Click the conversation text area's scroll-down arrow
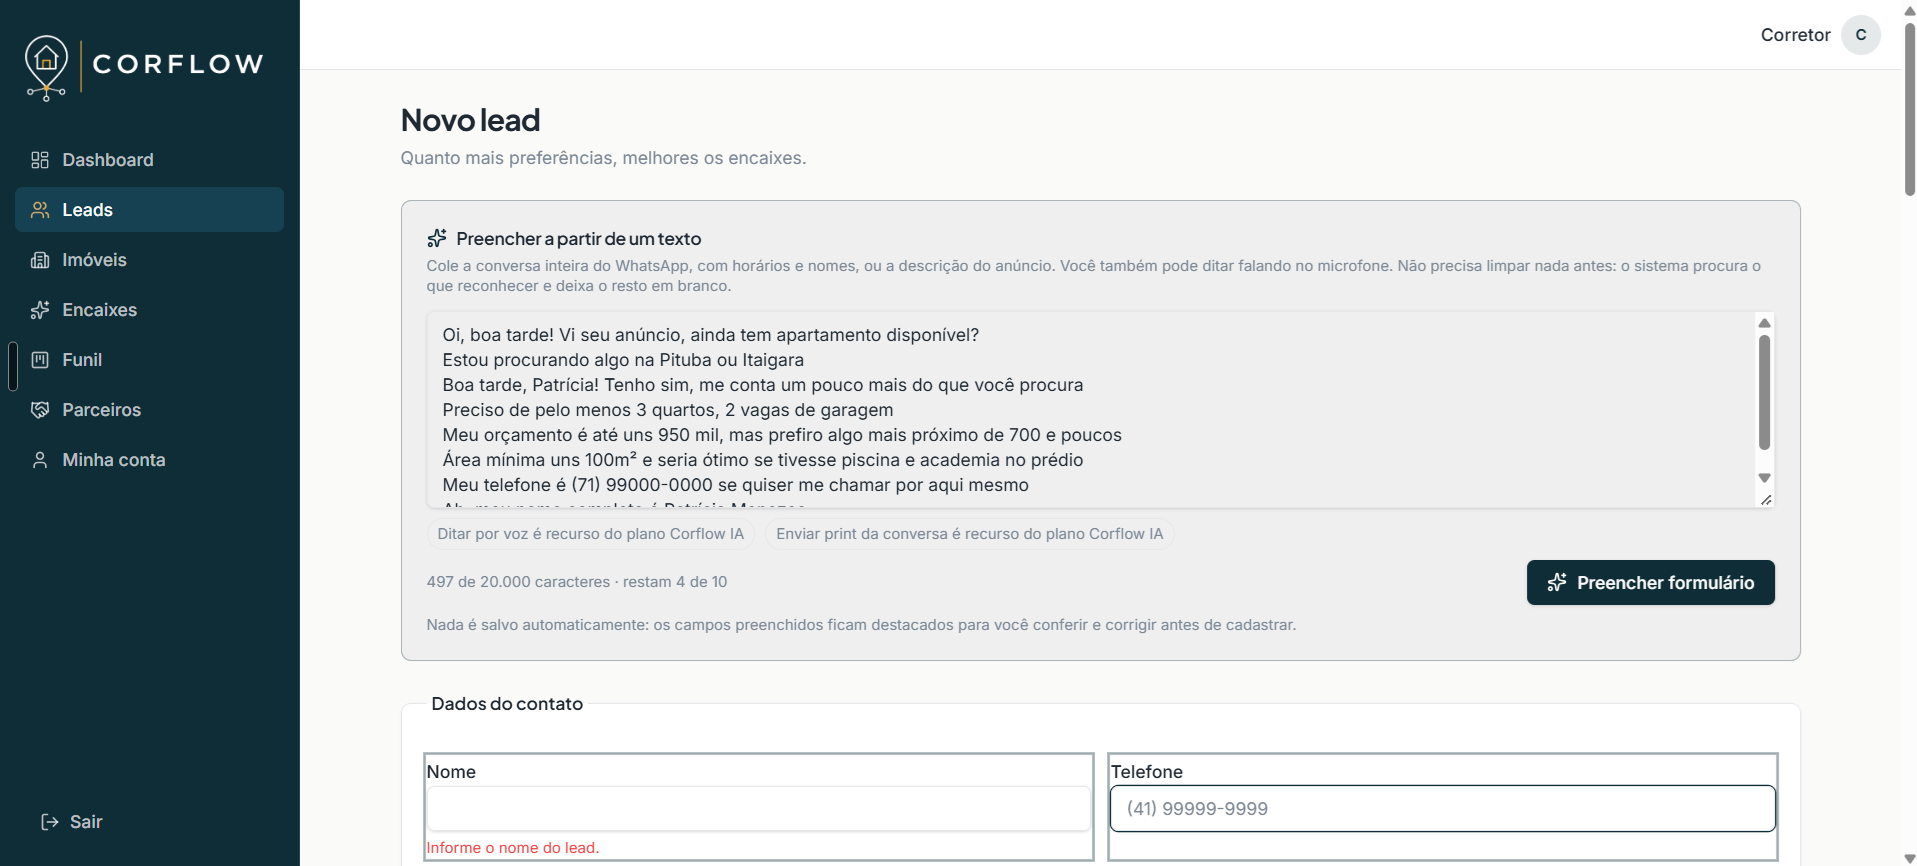 1764,478
